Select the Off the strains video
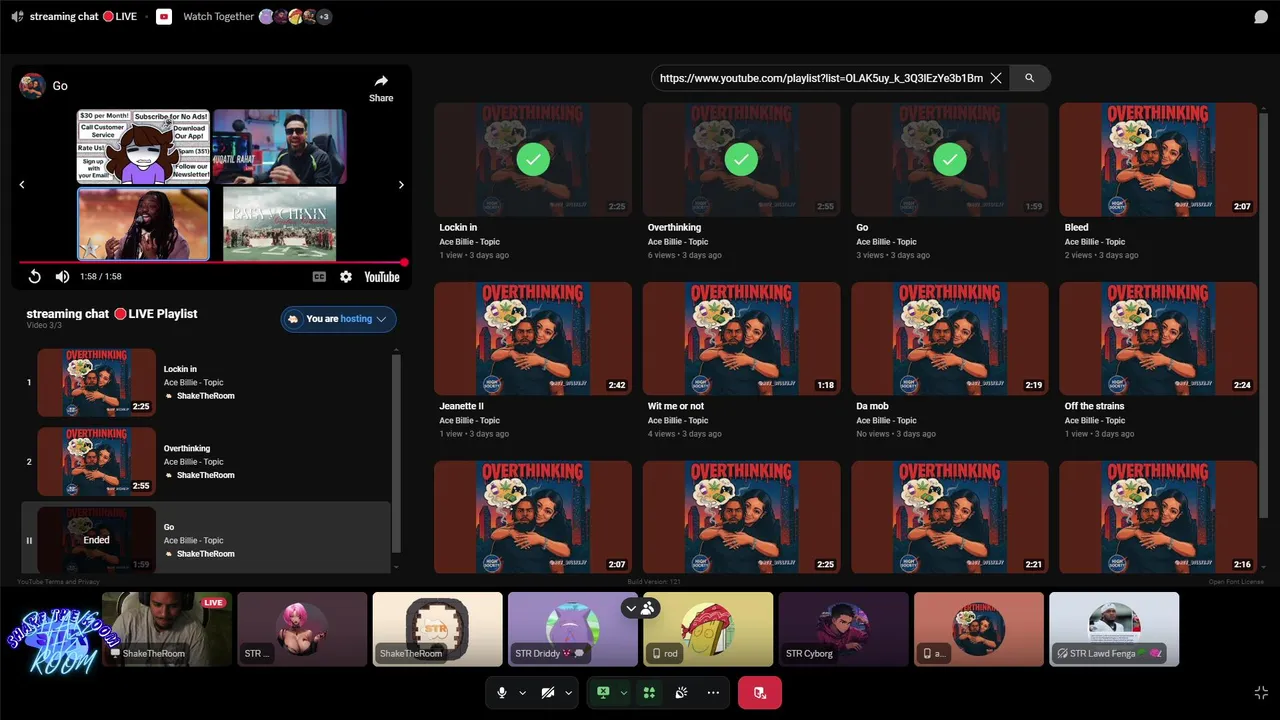1280x720 pixels. tap(1158, 338)
